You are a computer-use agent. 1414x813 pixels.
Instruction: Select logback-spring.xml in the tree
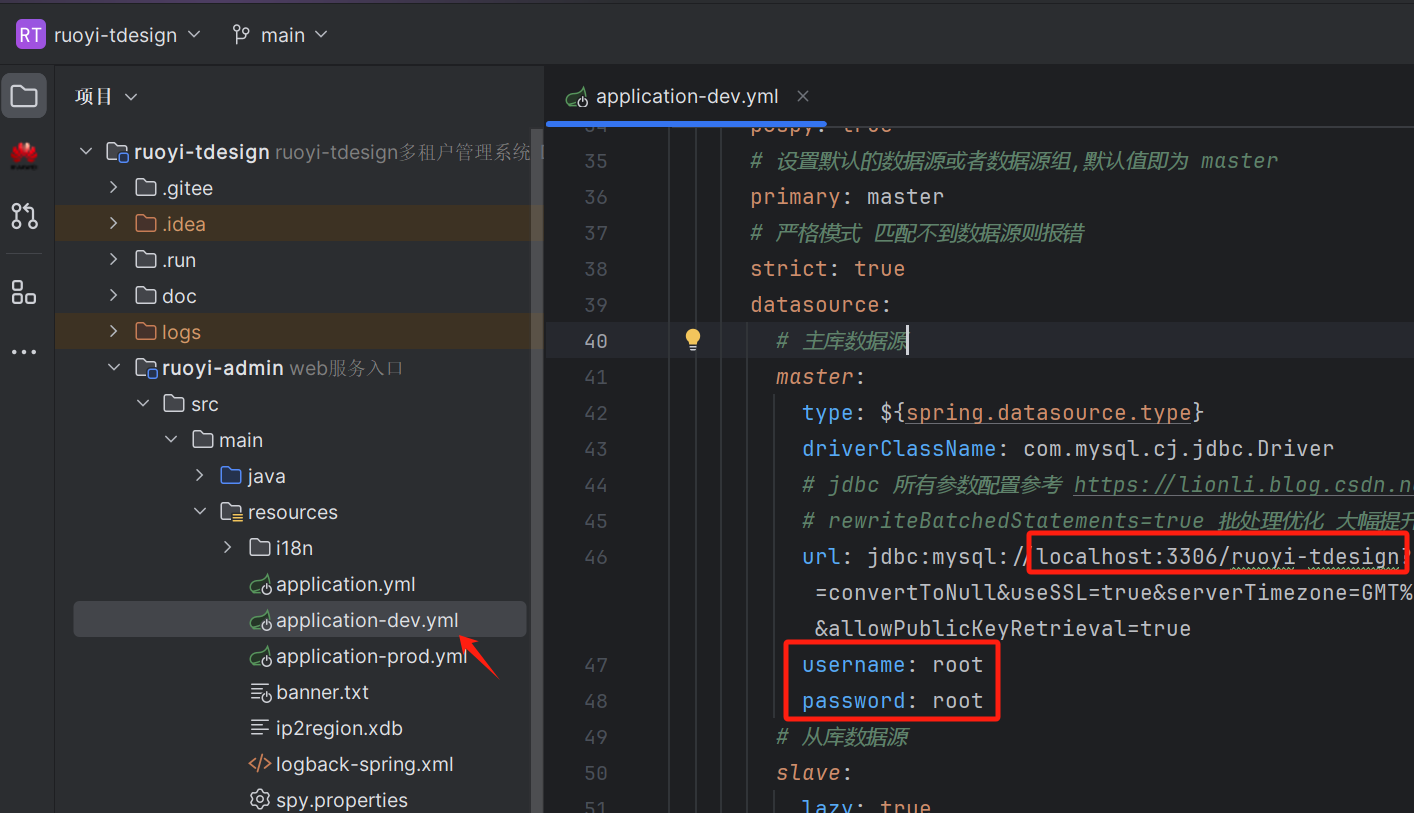(364, 764)
